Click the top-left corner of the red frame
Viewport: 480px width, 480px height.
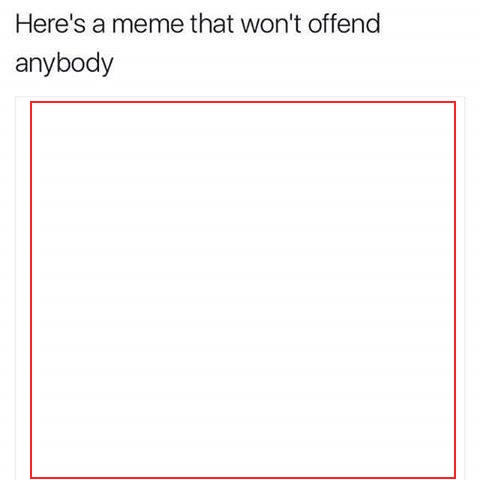[x=31, y=102]
